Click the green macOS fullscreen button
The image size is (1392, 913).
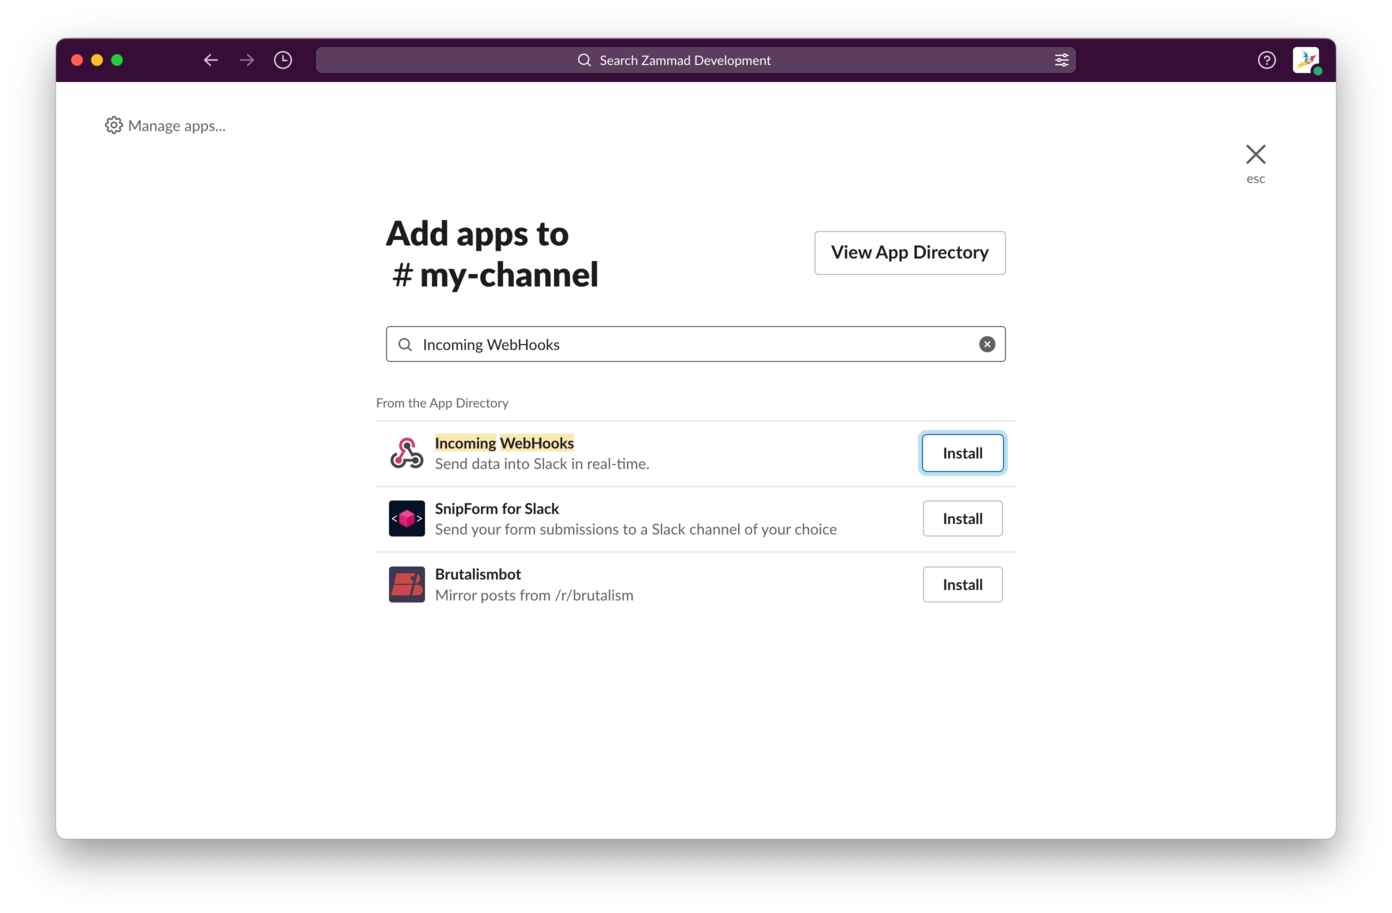click(117, 60)
